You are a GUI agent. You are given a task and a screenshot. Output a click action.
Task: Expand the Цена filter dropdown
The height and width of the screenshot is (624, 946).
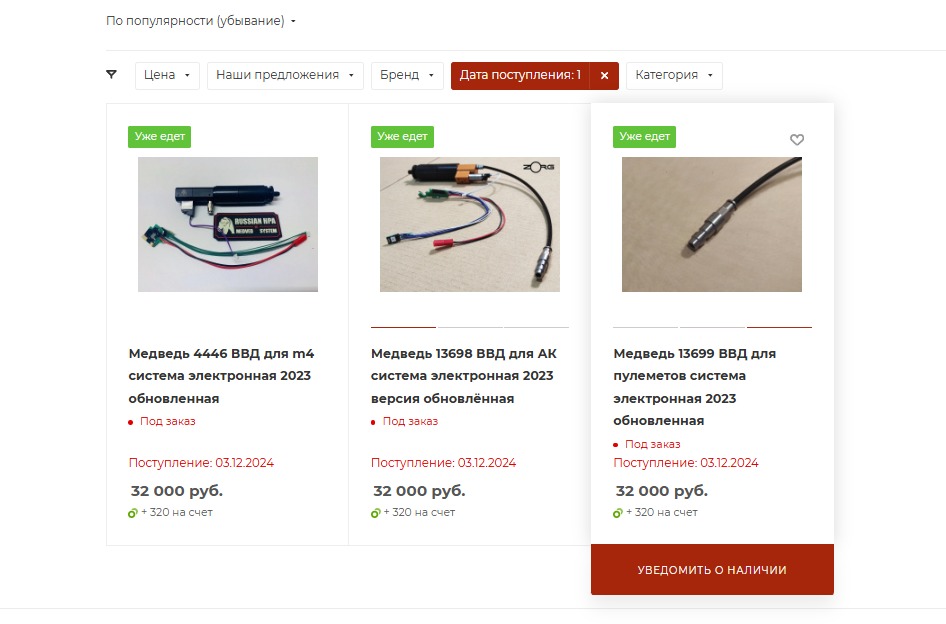167,75
